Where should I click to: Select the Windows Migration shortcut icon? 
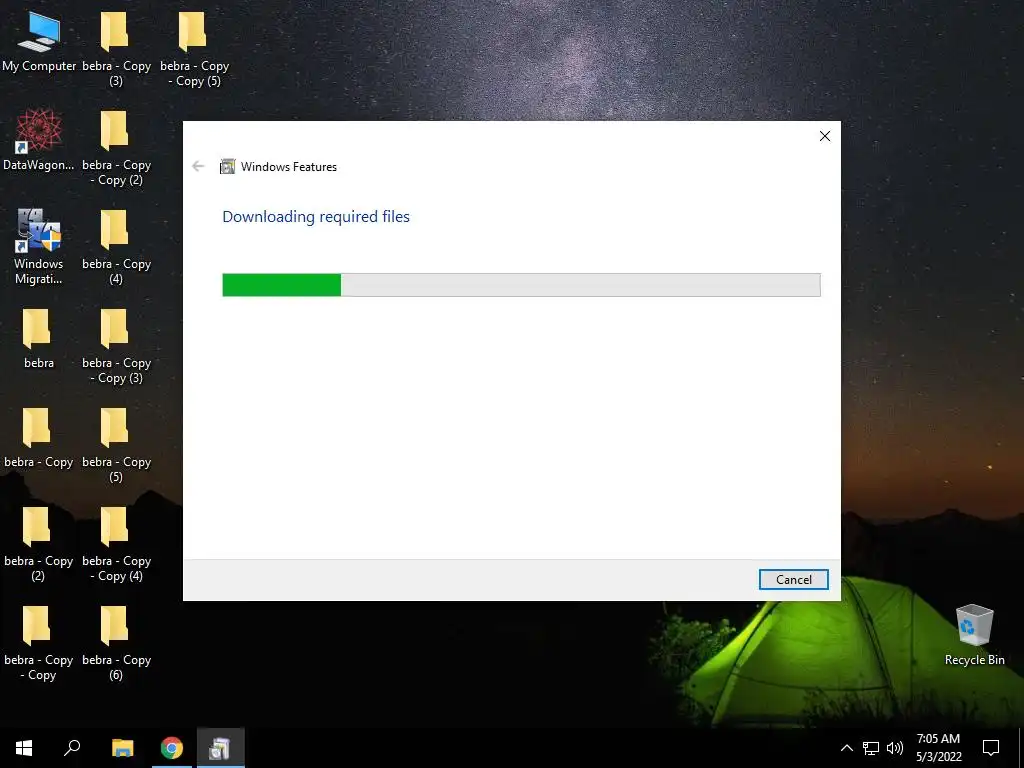coord(39,247)
